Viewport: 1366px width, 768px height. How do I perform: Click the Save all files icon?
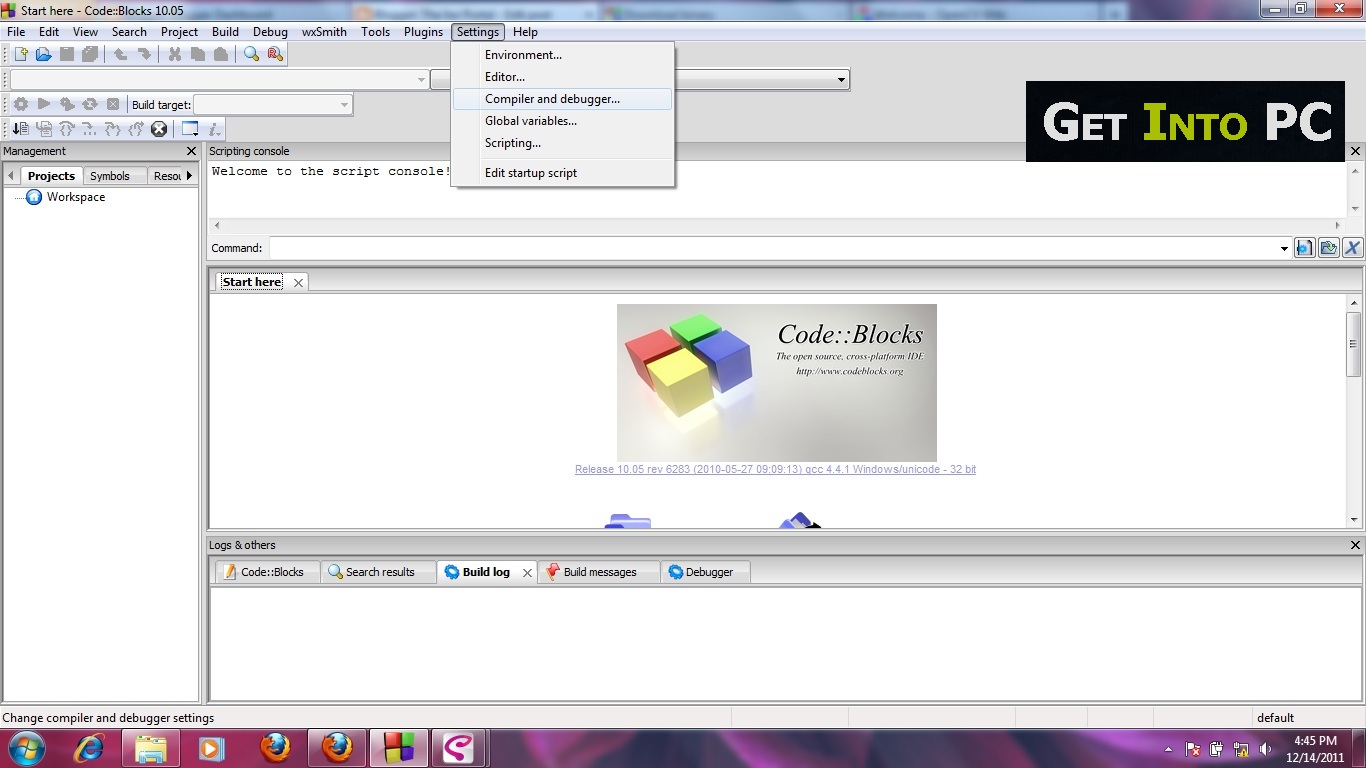click(x=90, y=55)
